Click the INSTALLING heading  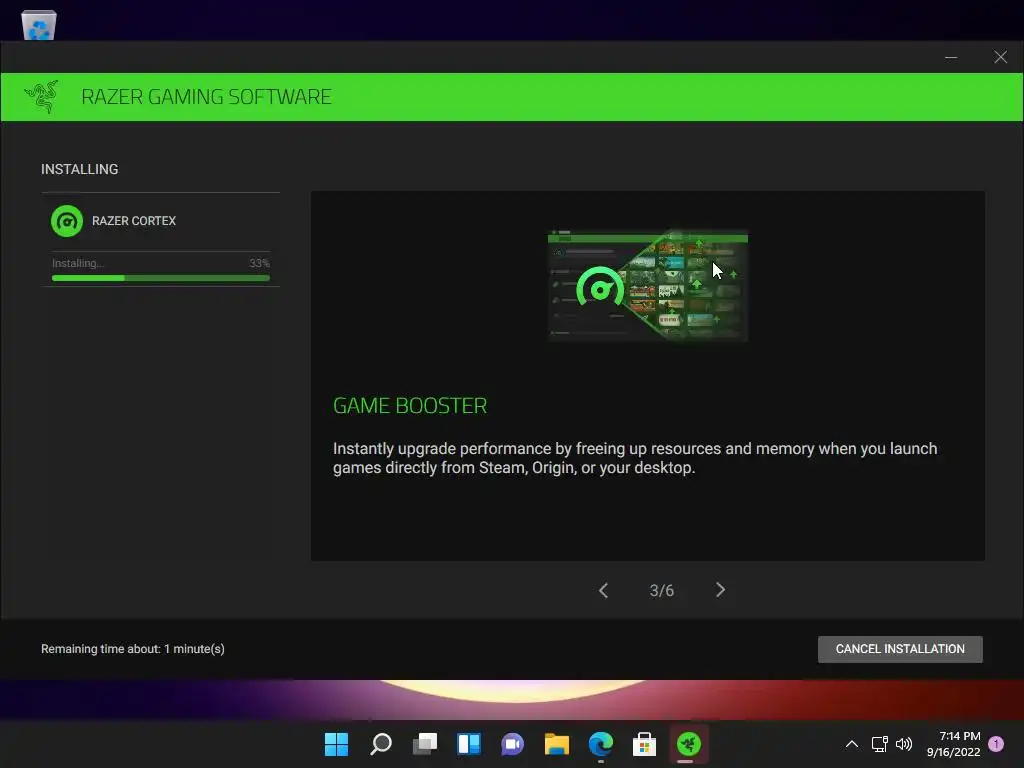pyautogui.click(x=80, y=169)
